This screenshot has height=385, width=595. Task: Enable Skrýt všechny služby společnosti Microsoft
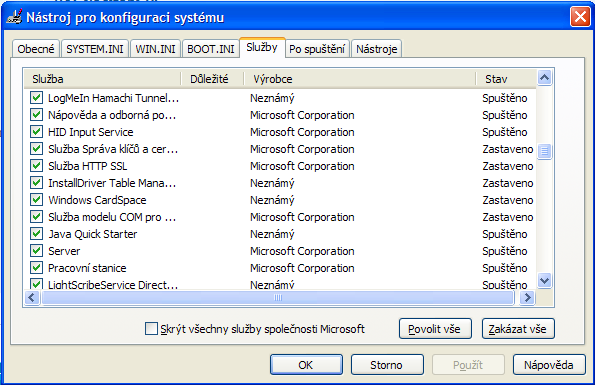click(x=151, y=328)
